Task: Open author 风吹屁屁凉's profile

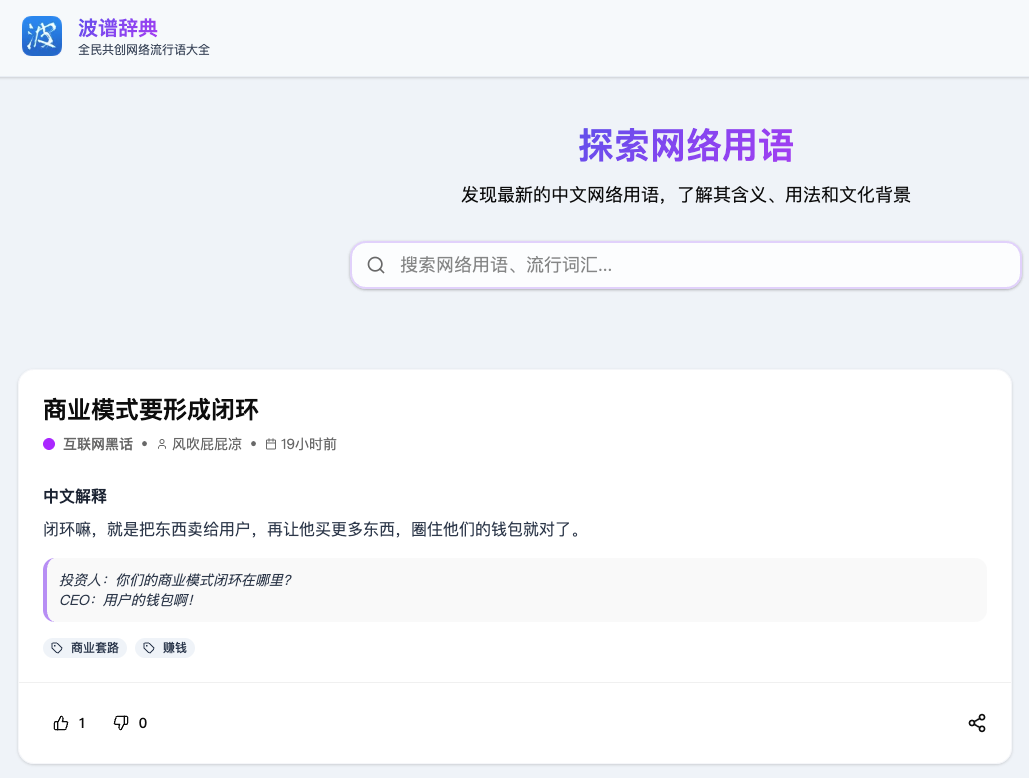Action: pyautogui.click(x=206, y=444)
